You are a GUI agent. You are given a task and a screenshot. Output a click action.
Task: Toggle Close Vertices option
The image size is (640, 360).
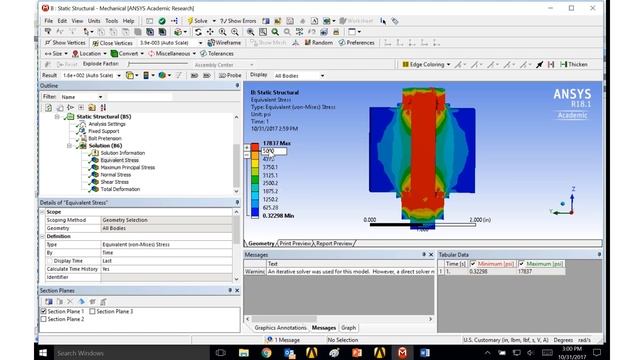[112, 43]
